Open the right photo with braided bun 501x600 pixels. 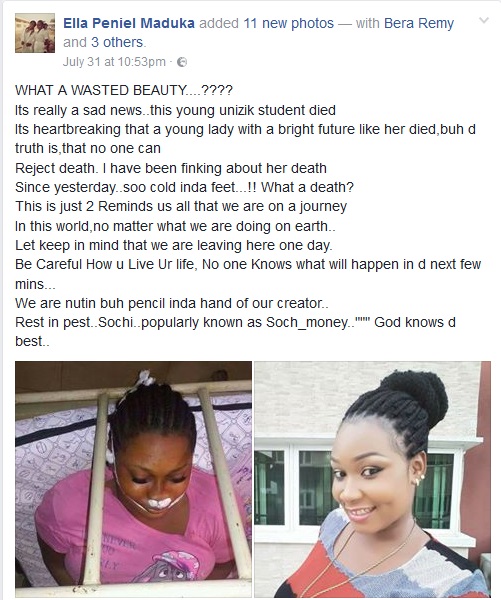pos(372,479)
